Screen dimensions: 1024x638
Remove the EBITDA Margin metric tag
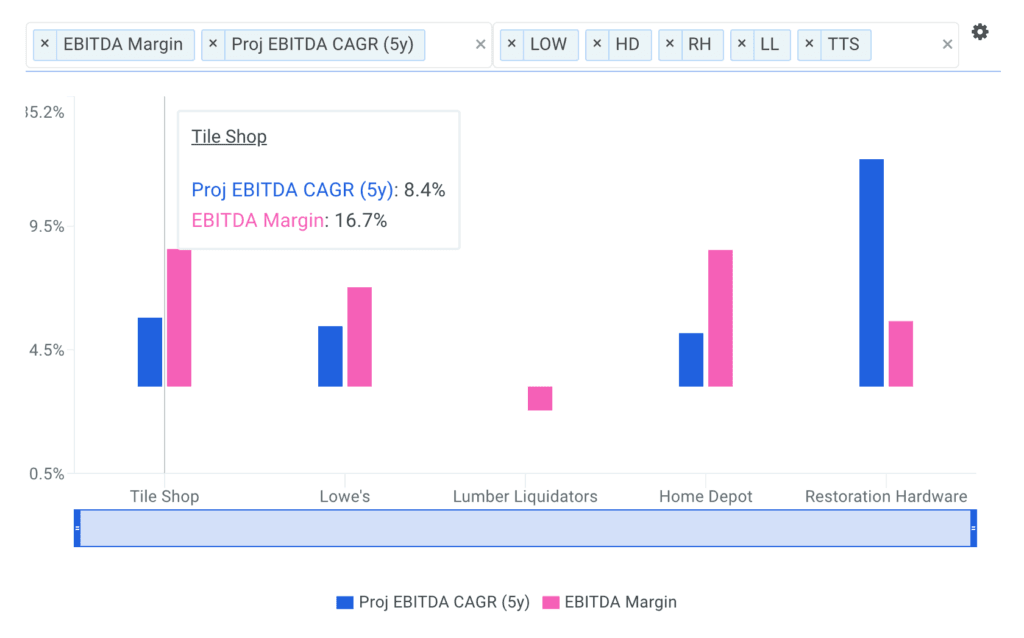click(x=46, y=45)
